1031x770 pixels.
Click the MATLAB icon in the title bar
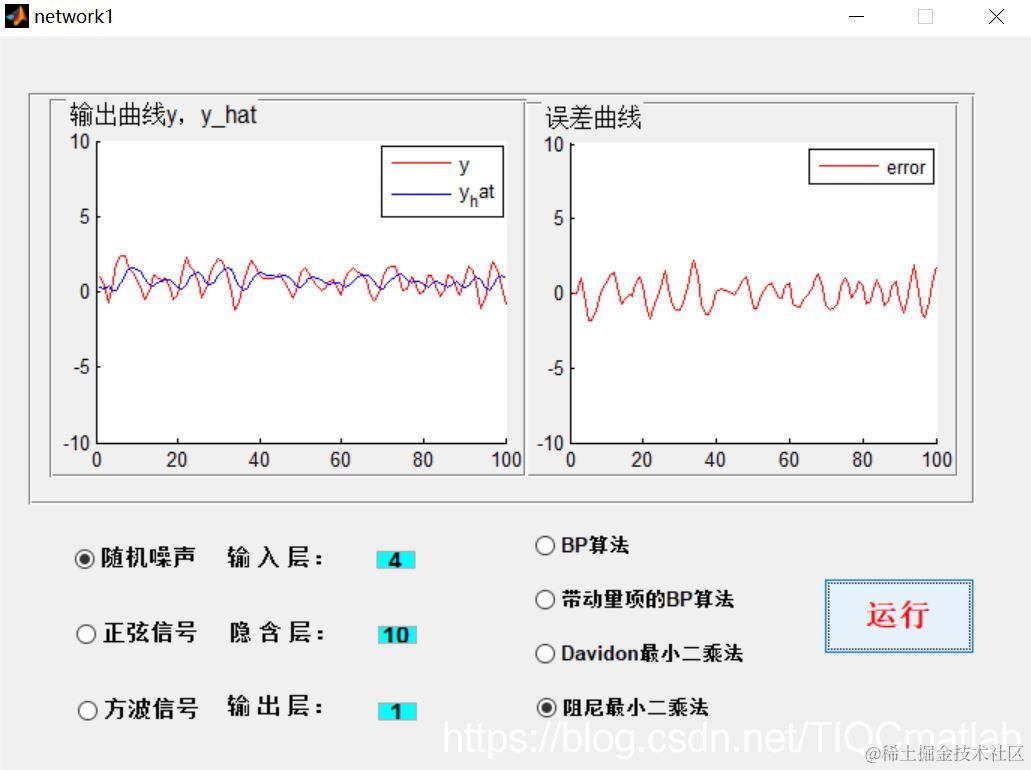tap(16, 16)
